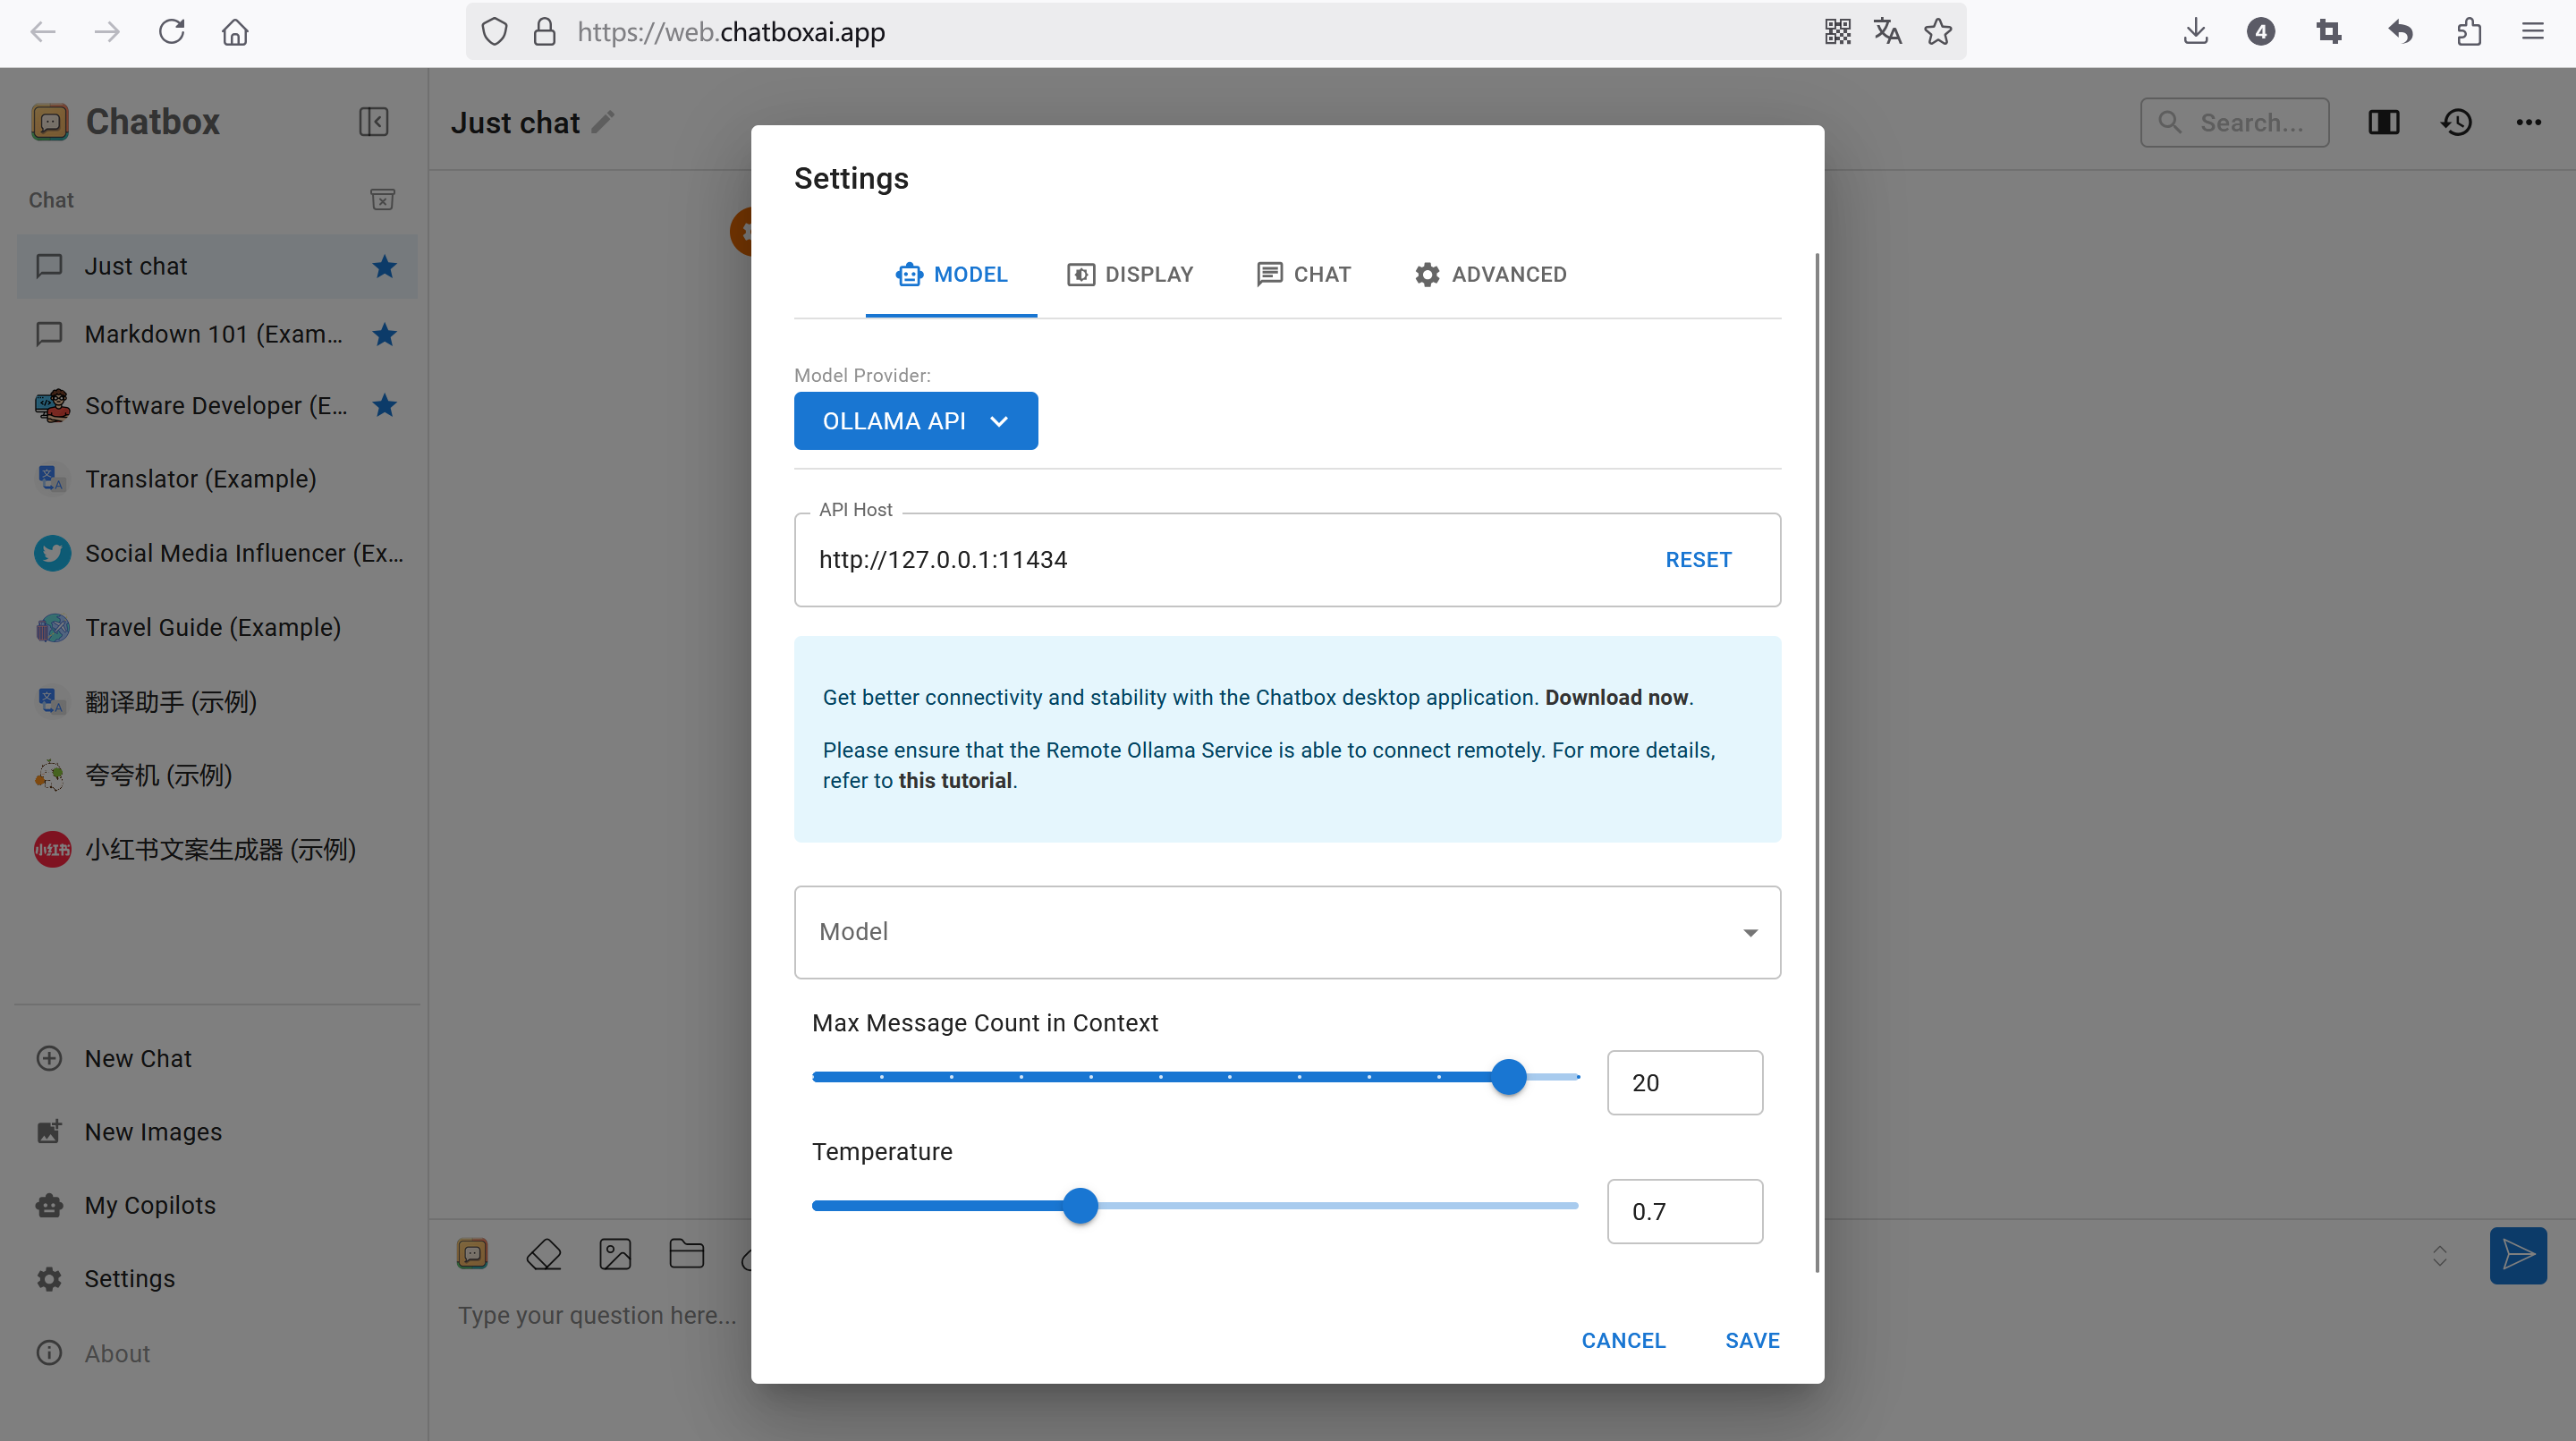
Task: Click the folder attach file icon
Action: click(x=686, y=1254)
